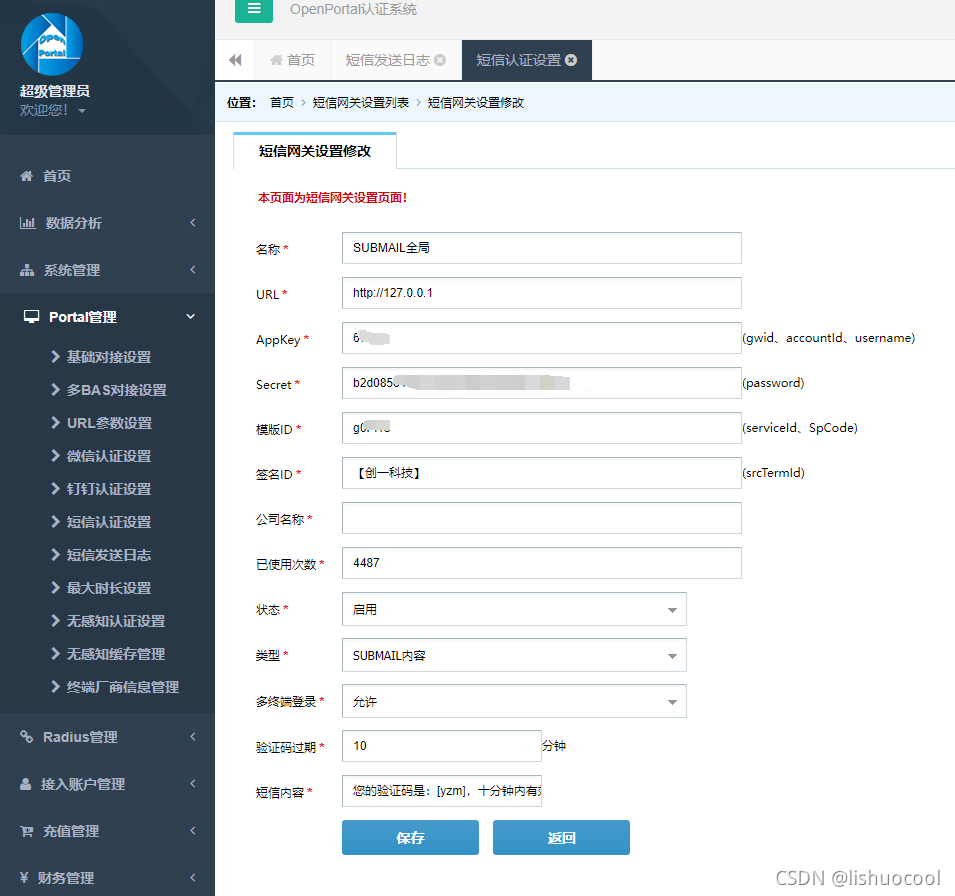
Task: Click the 签名ID input field
Action: click(x=541, y=473)
